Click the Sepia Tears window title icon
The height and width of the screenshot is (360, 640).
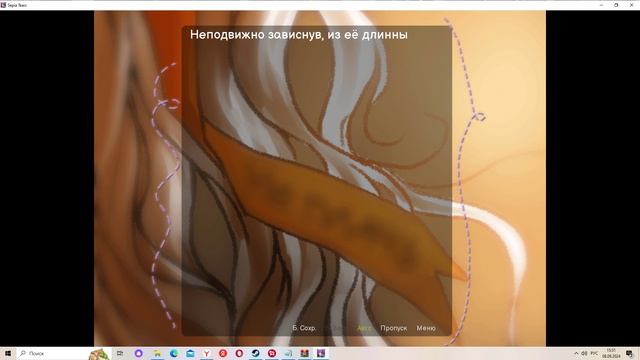(x=3, y=5)
